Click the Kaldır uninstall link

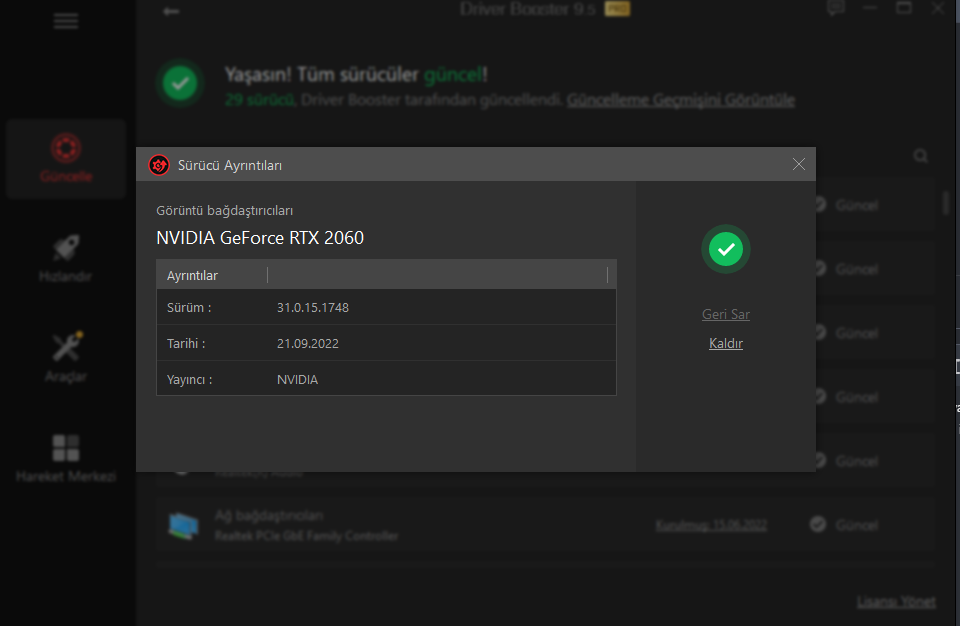(x=726, y=344)
